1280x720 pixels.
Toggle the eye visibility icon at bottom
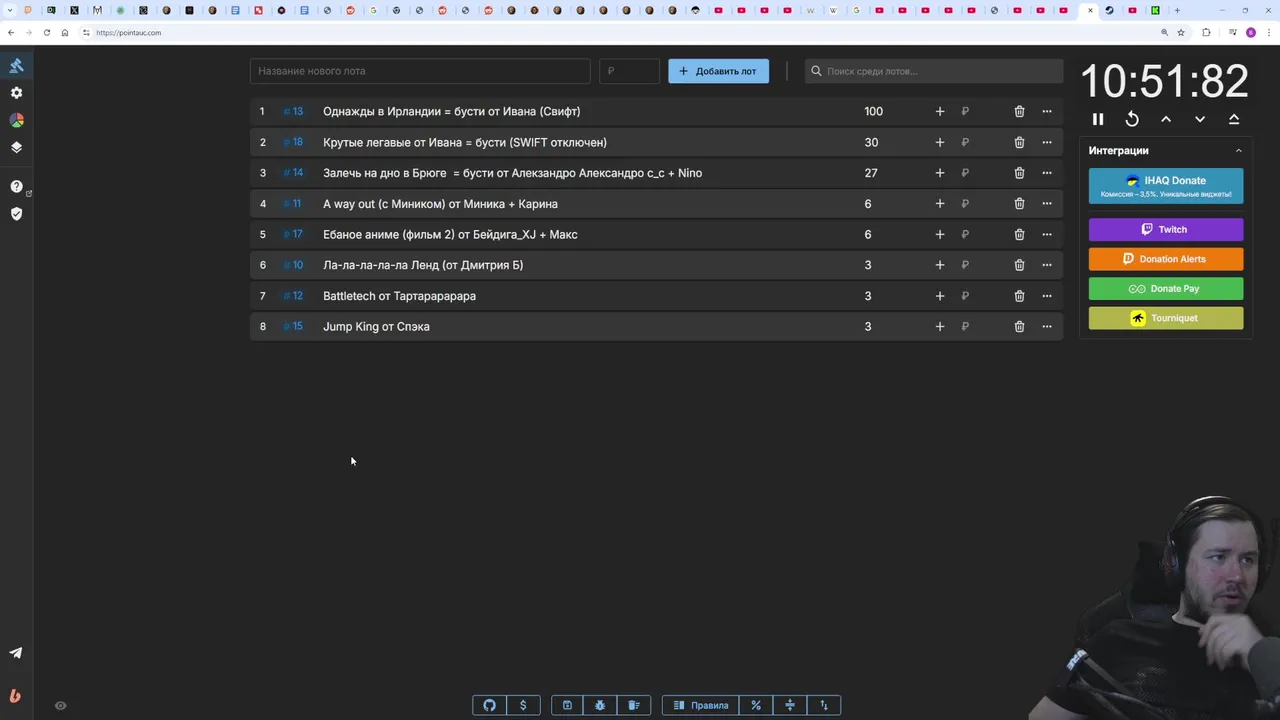tap(60, 706)
